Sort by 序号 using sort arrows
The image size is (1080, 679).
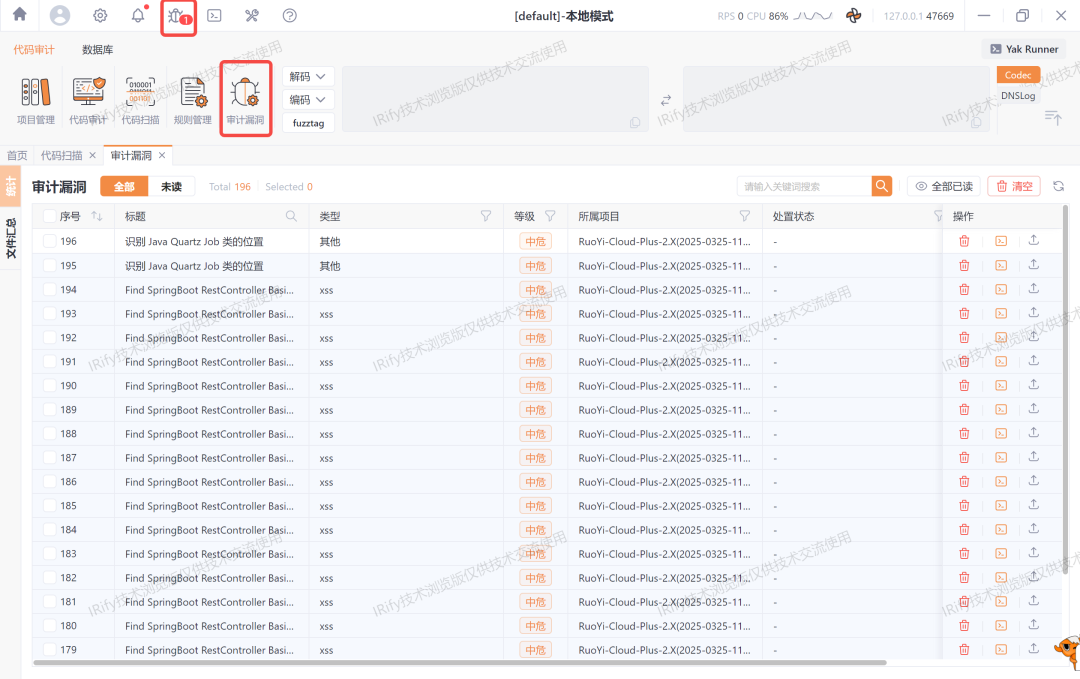[x=96, y=216]
